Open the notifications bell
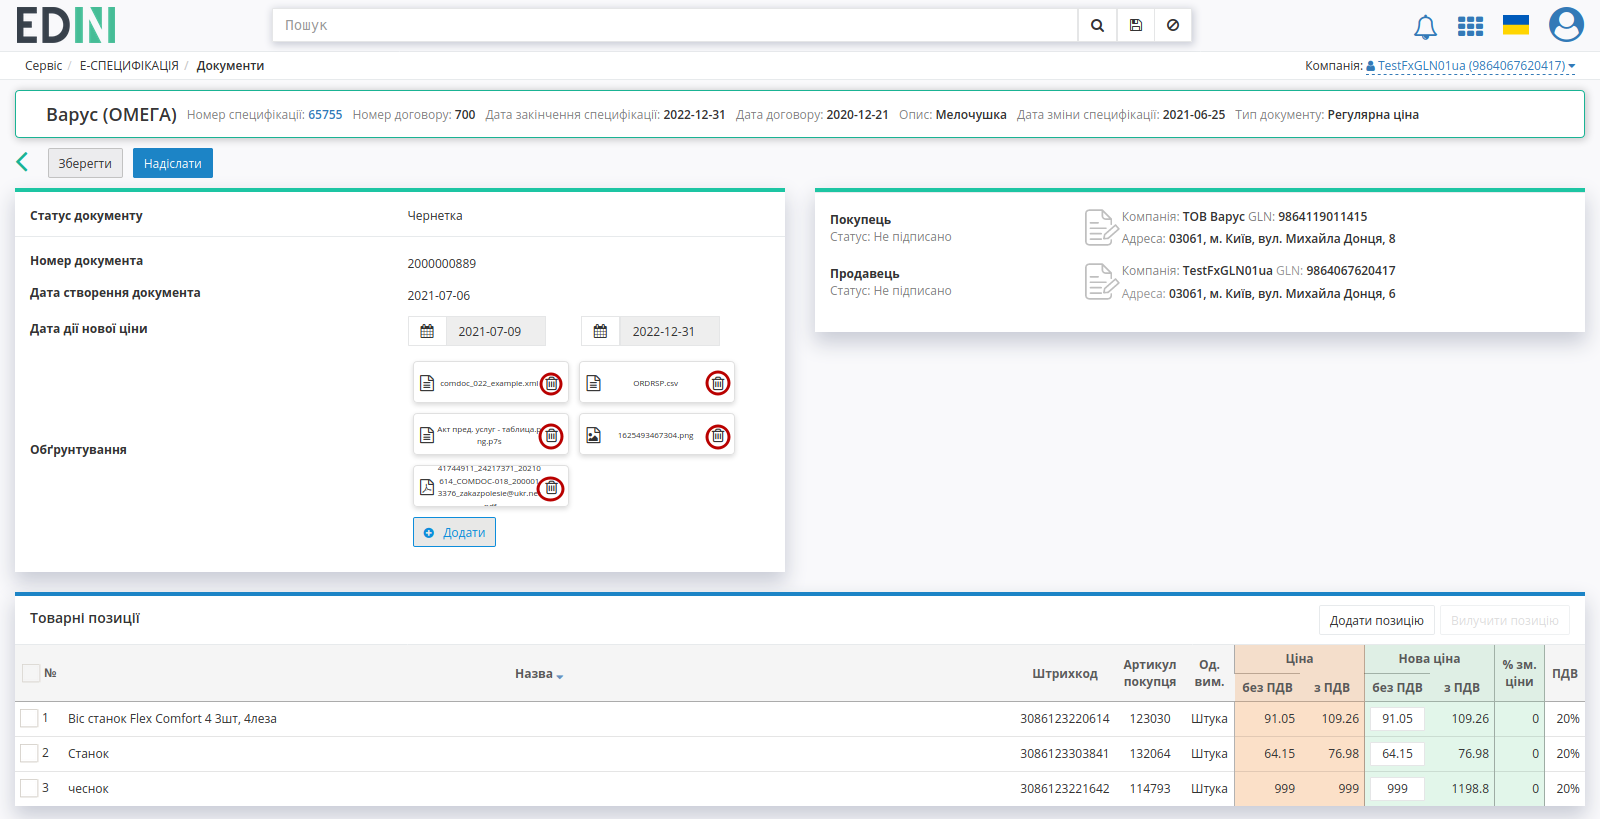1600x819 pixels. 1425,27
